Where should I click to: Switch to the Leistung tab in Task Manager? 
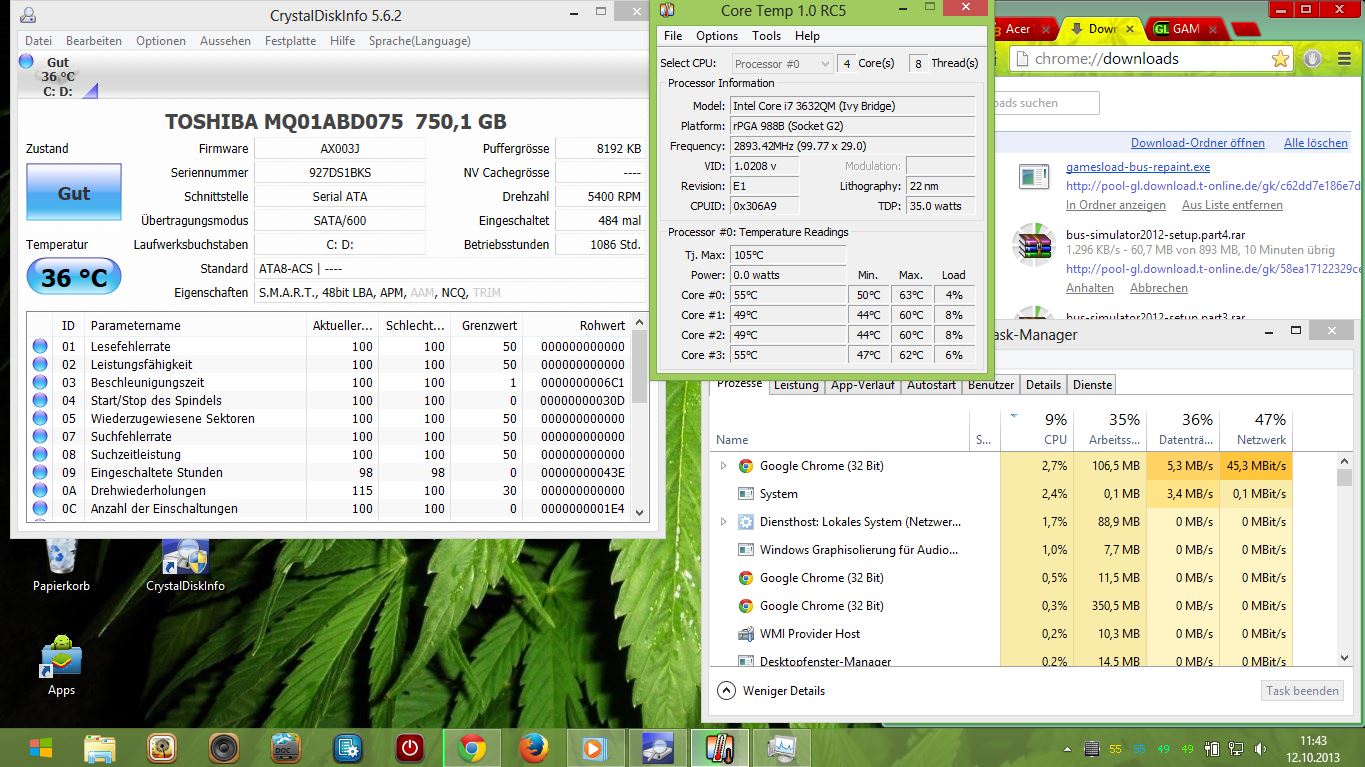tap(796, 385)
